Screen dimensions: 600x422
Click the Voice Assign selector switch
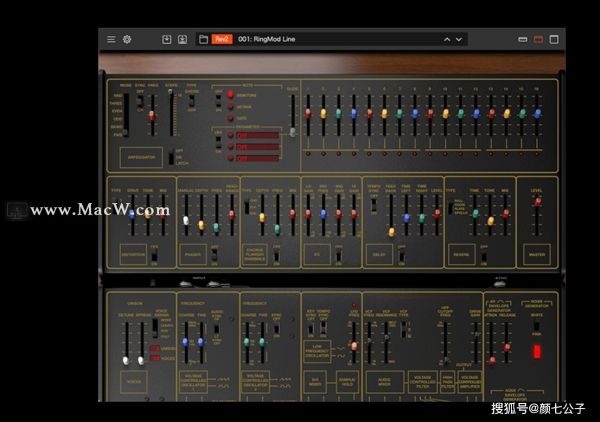[x=155, y=328]
